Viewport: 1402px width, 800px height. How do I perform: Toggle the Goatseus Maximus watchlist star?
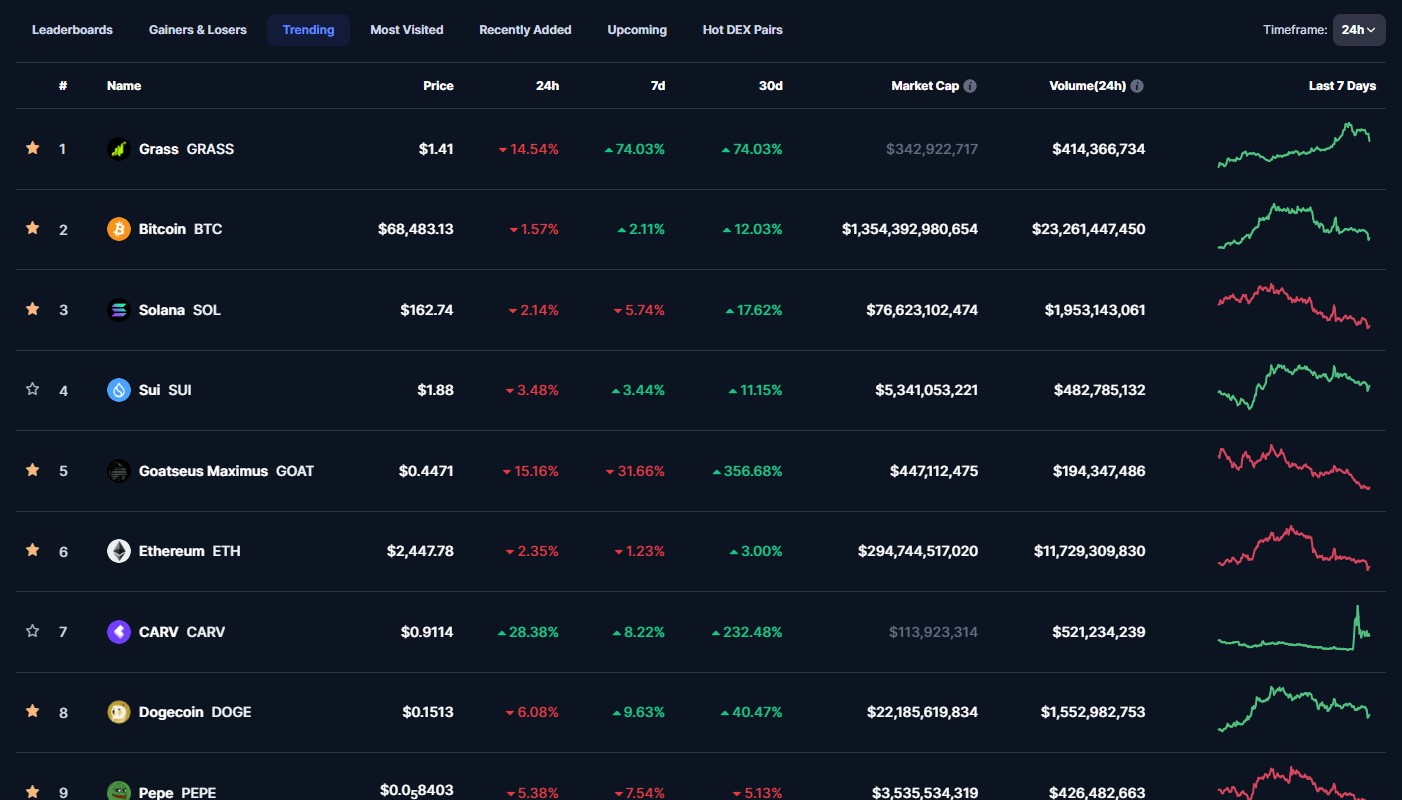pyautogui.click(x=32, y=470)
